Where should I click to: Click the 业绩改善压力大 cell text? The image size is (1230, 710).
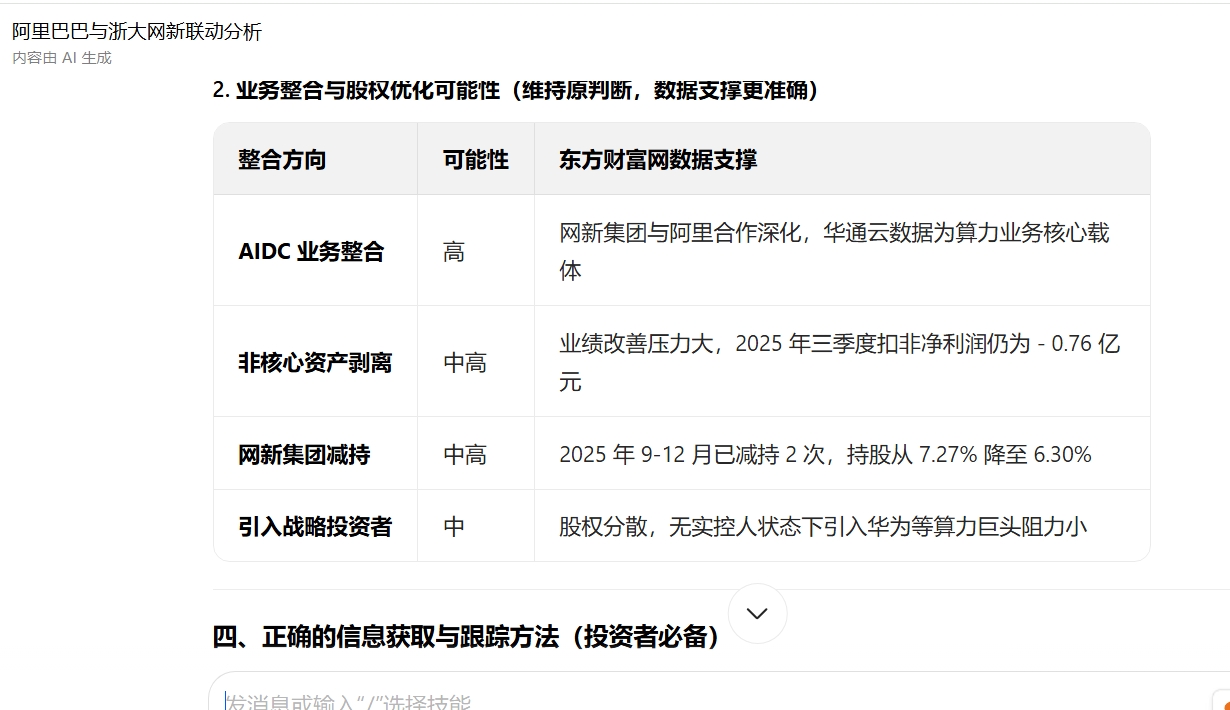click(840, 363)
